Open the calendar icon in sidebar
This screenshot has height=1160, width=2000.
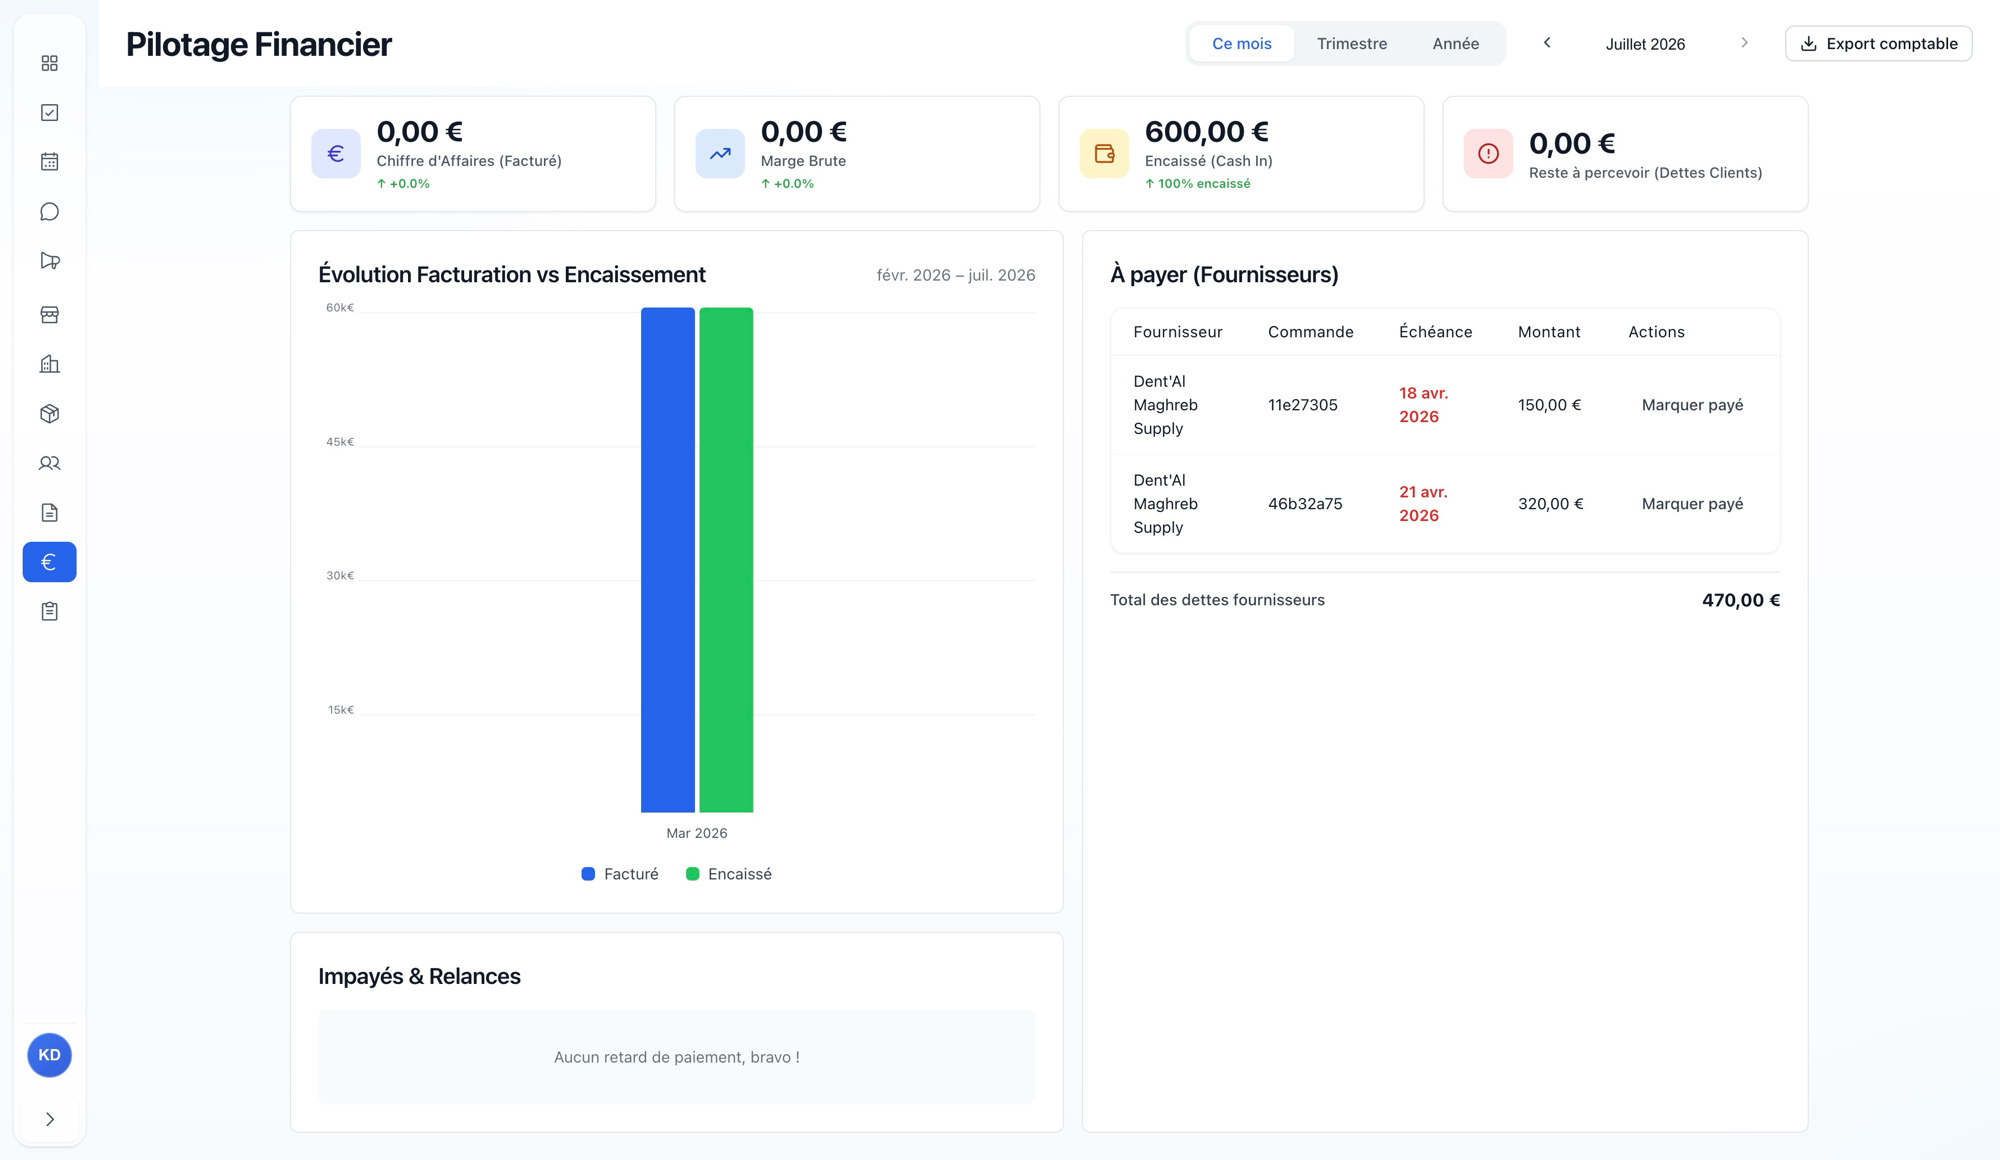(49, 162)
